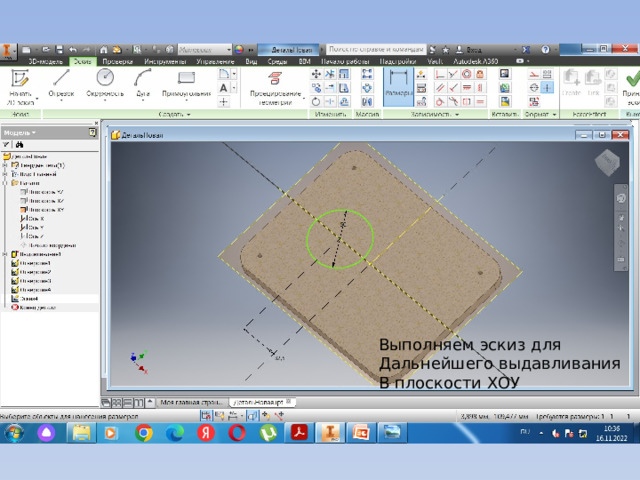640x480 pixels.
Task: Switch to the Инструменты ribbon tab
Action: click(165, 61)
